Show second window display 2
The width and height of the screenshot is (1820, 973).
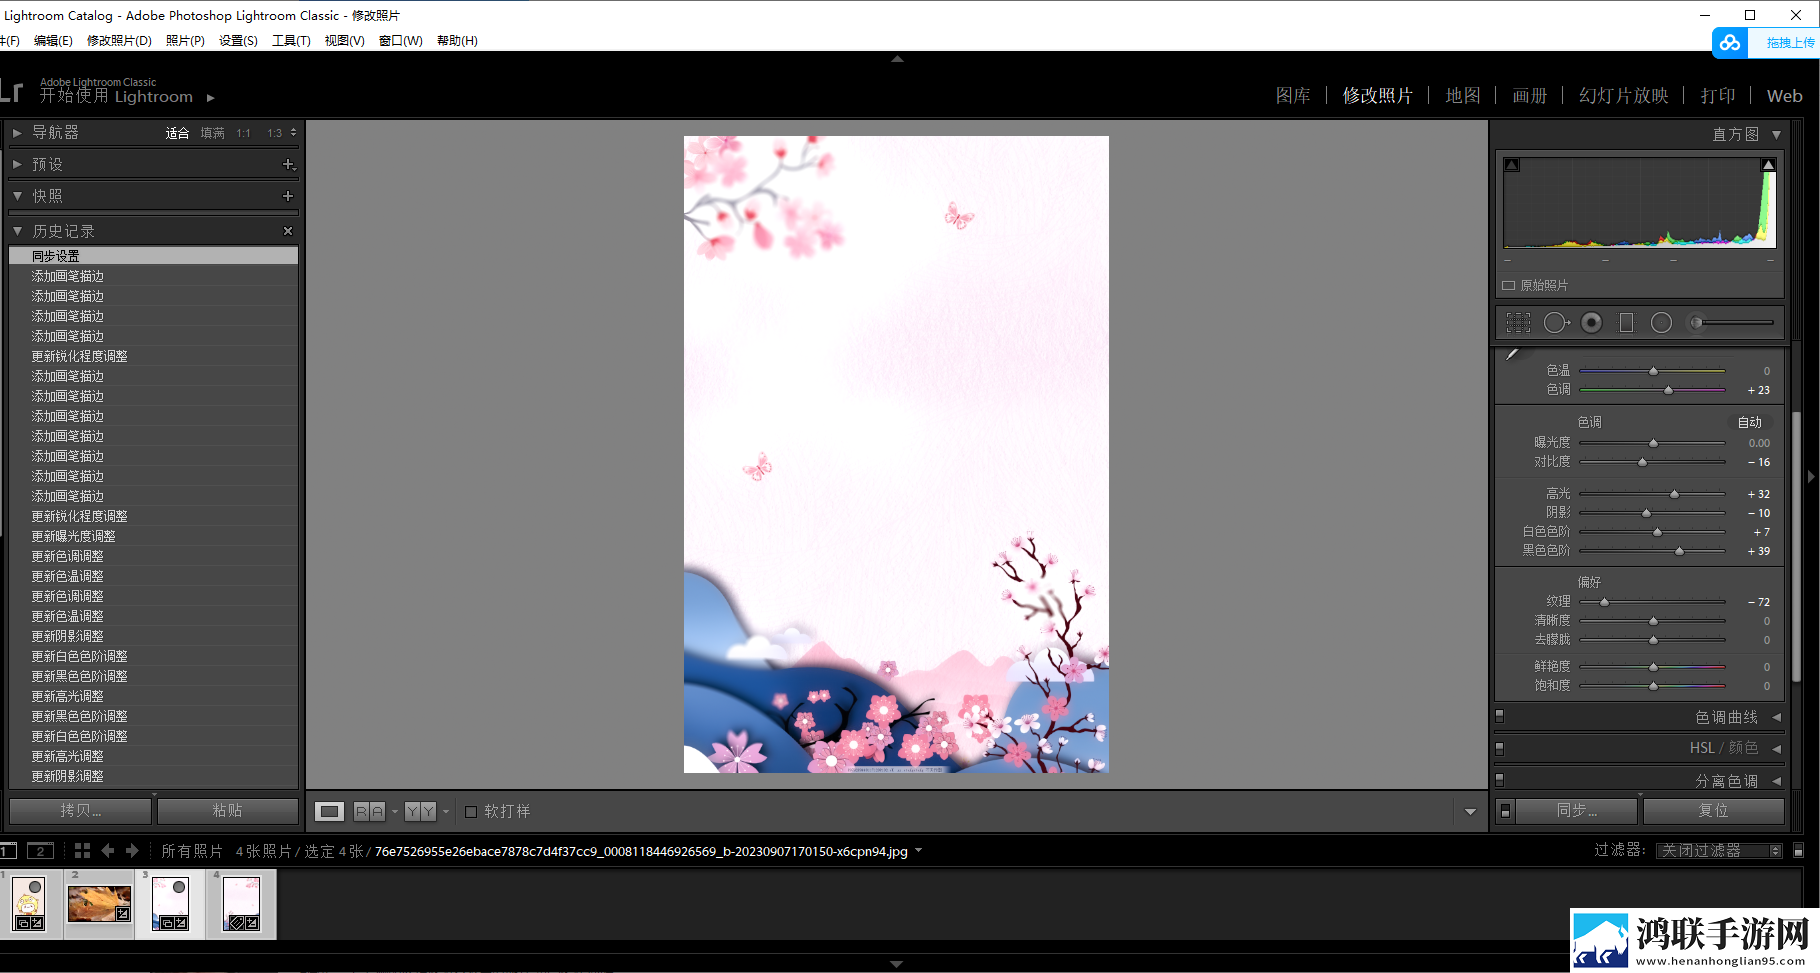[x=40, y=851]
